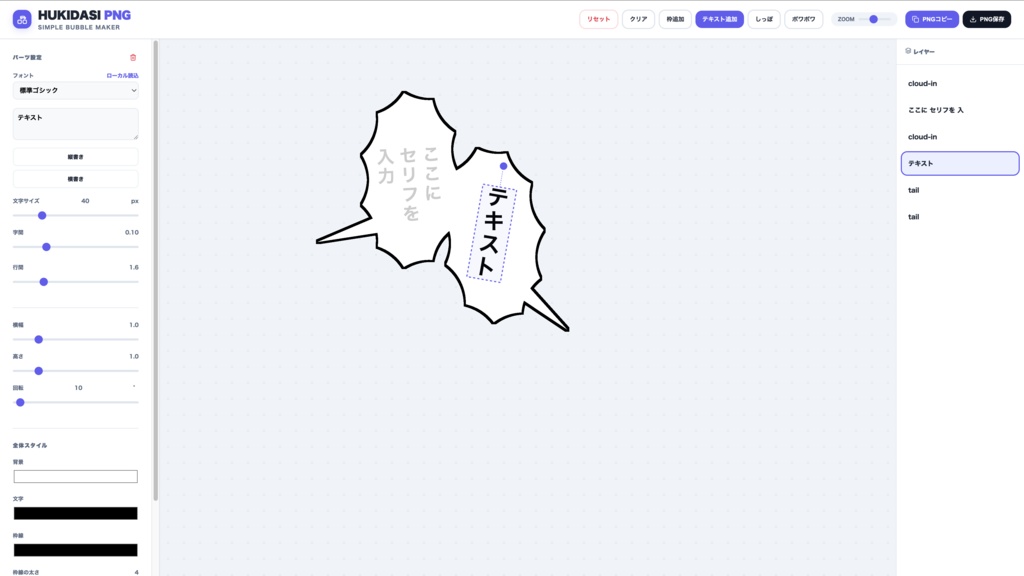1024x576 pixels.
Task: Click the HUKIDASI PNG logo icon
Action: (19, 17)
